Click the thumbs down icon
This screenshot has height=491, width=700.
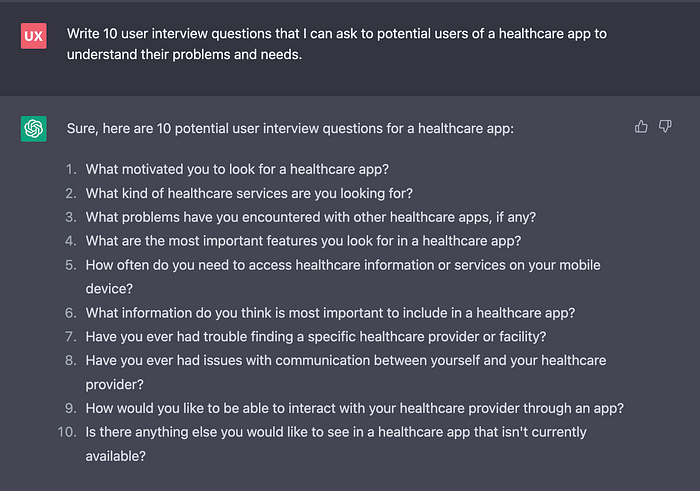click(x=665, y=127)
